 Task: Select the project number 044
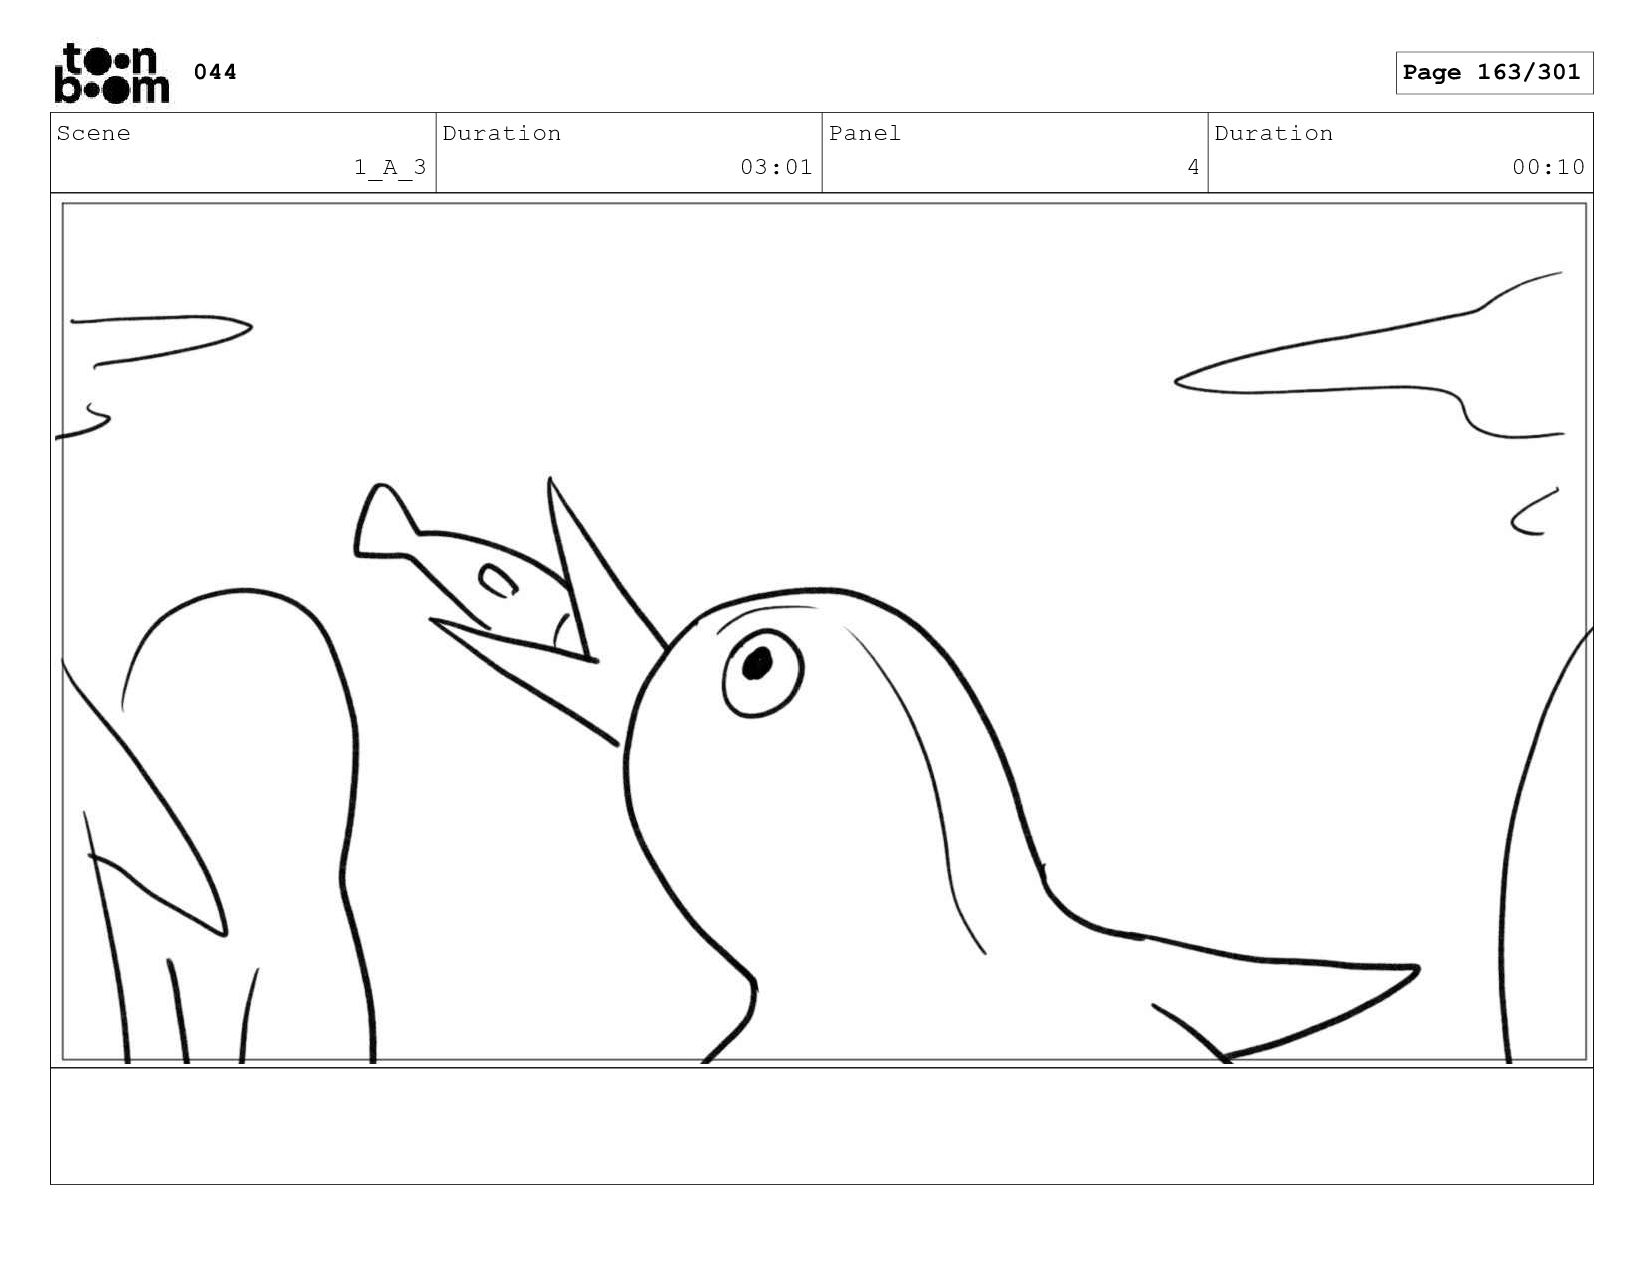click(x=215, y=72)
